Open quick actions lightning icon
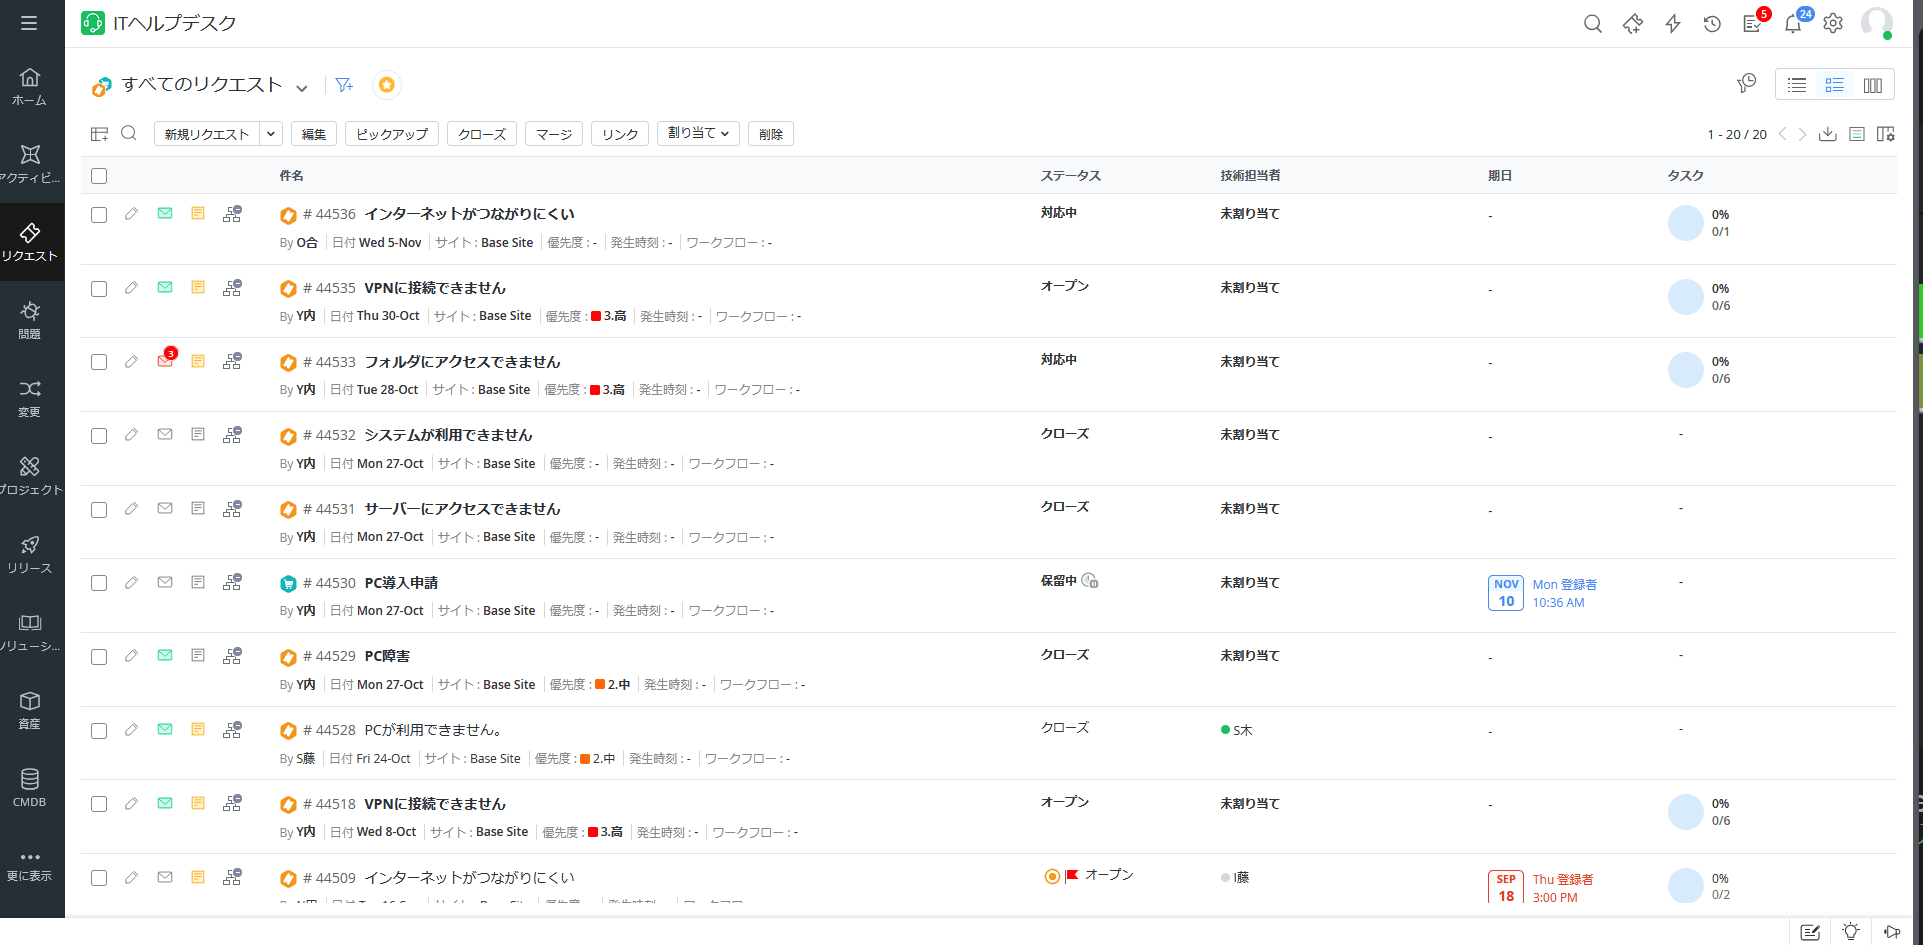The image size is (1923, 945). 1673,24
